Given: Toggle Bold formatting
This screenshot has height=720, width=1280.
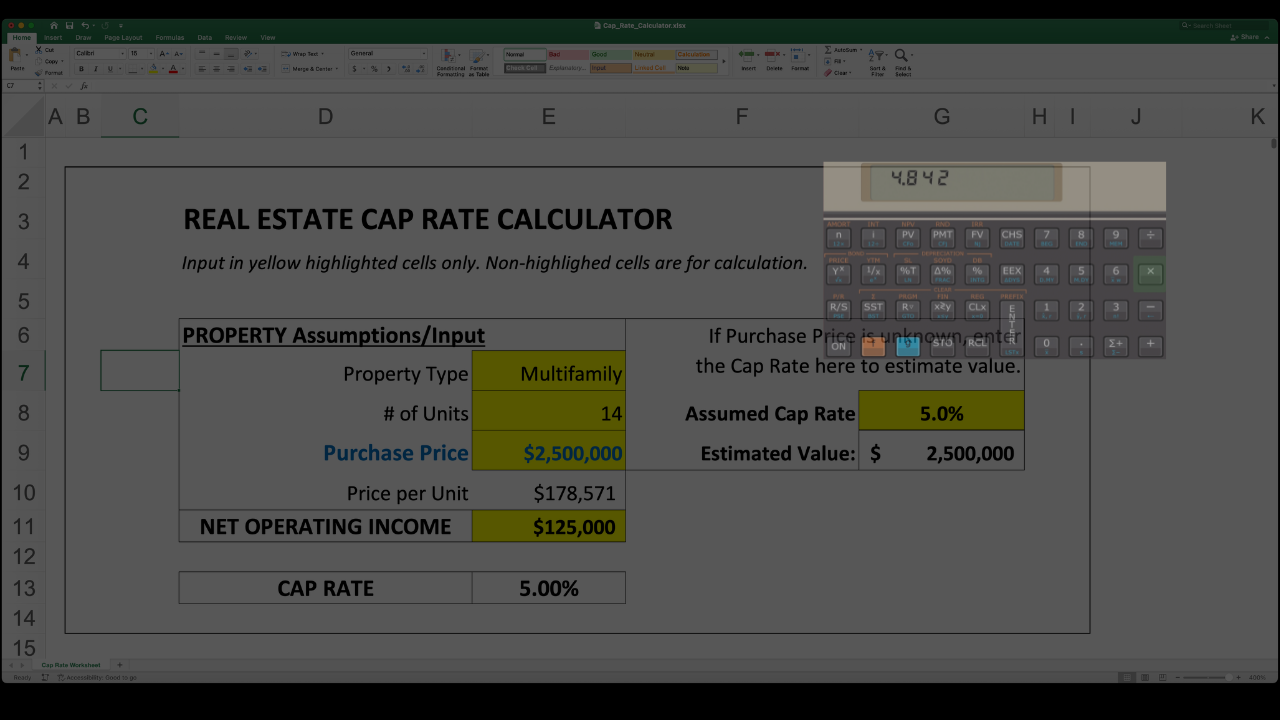Looking at the screenshot, I should (82, 69).
